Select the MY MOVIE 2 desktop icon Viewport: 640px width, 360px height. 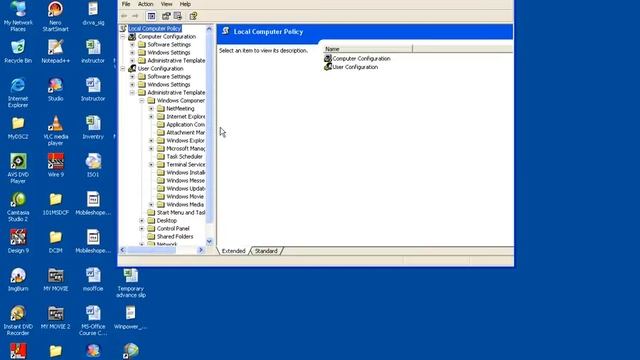(x=56, y=318)
